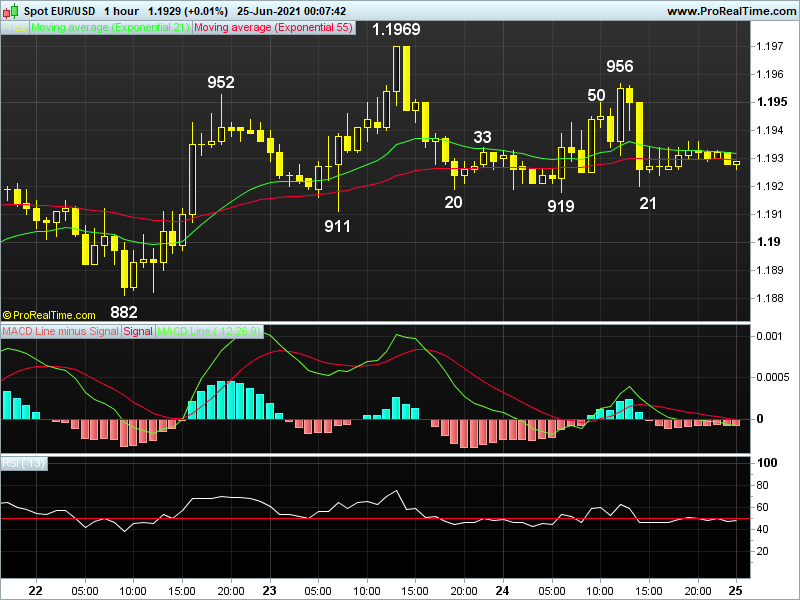The width and height of the screenshot is (800, 600).
Task: Click the RSI (13) indicator label
Action: click(18, 463)
